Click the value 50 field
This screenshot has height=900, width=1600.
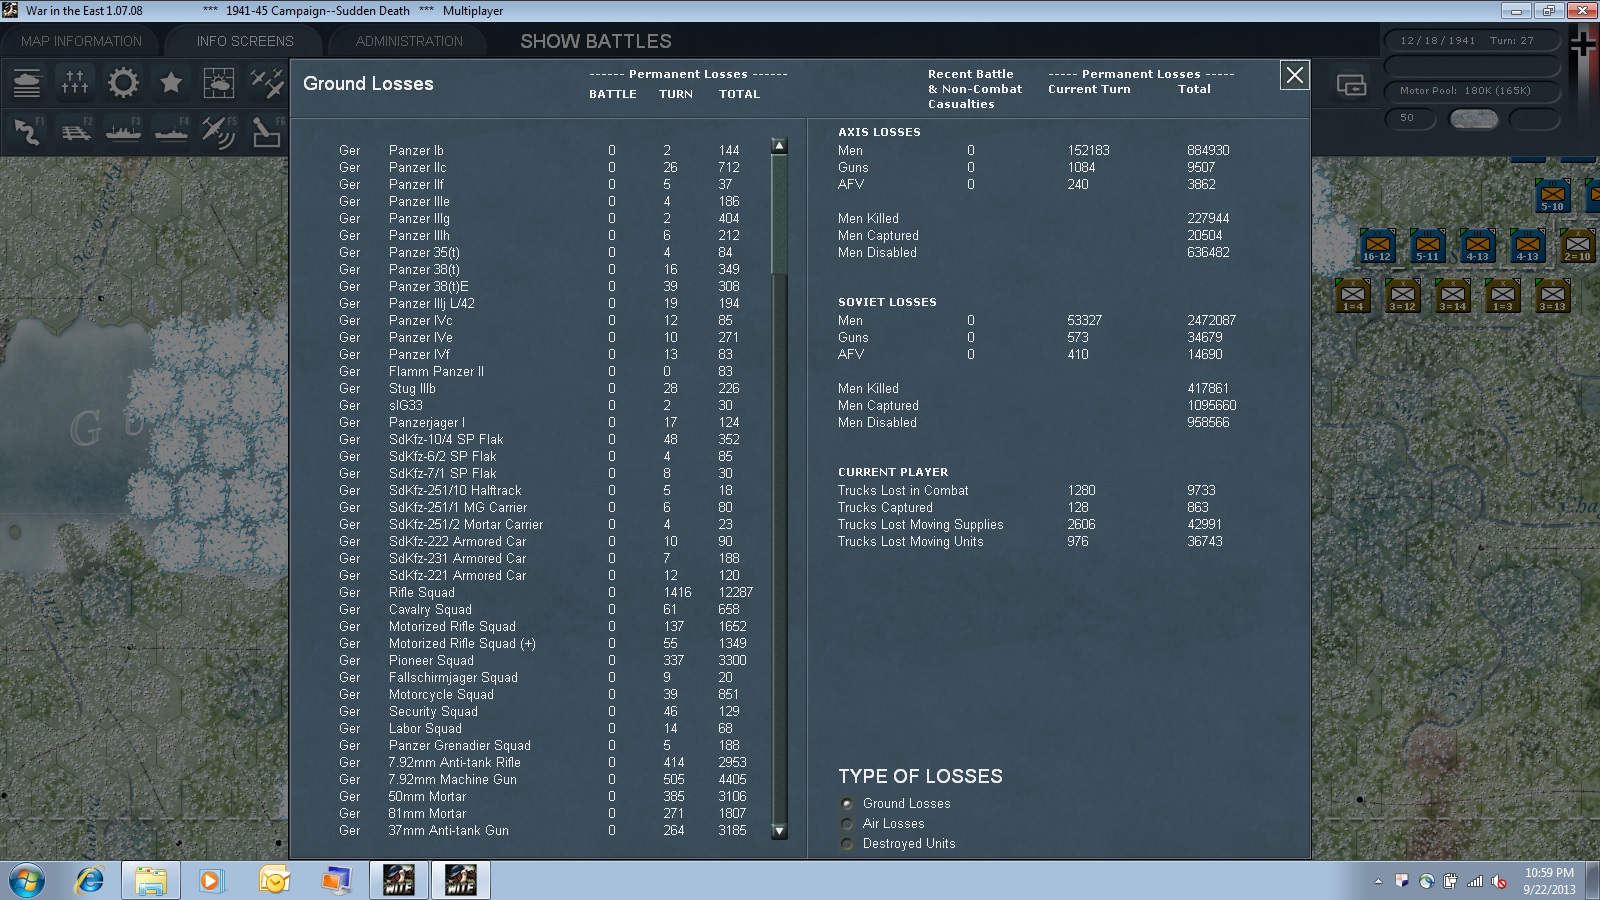click(x=1410, y=118)
